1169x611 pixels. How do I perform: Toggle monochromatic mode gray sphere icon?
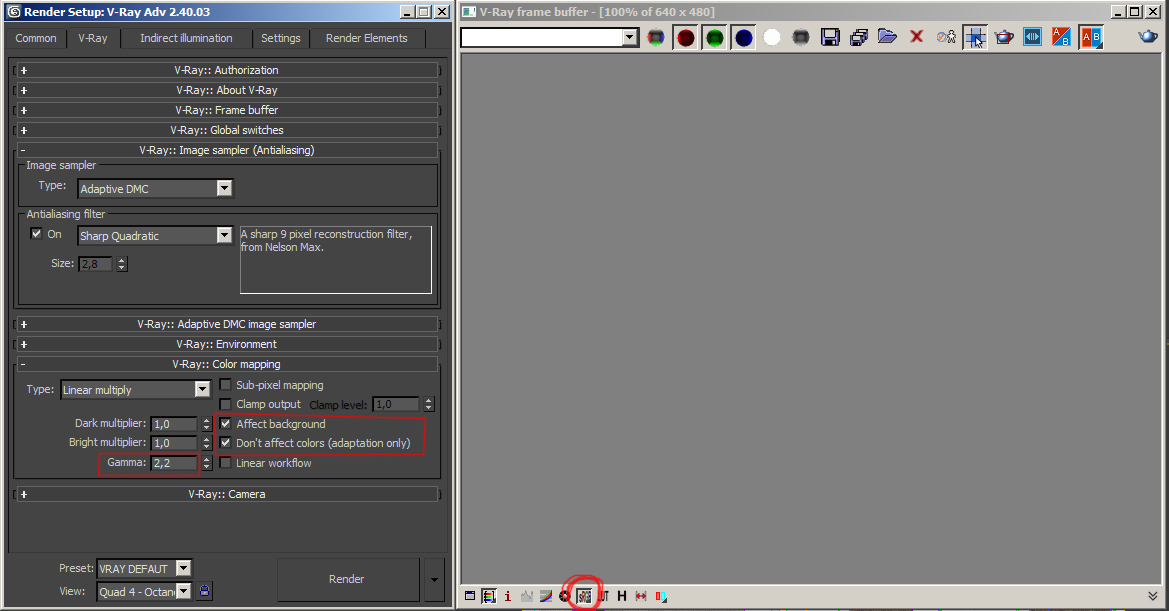[x=801, y=37]
